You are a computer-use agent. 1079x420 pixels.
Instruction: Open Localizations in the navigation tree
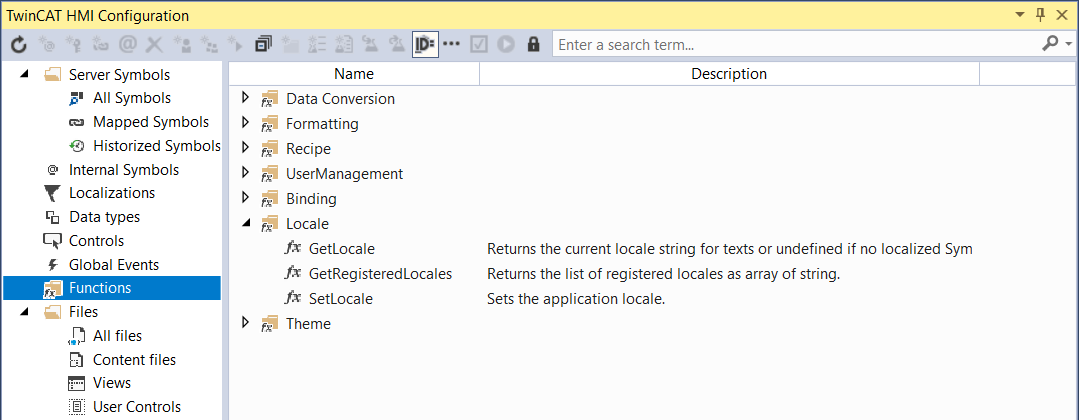click(x=112, y=193)
